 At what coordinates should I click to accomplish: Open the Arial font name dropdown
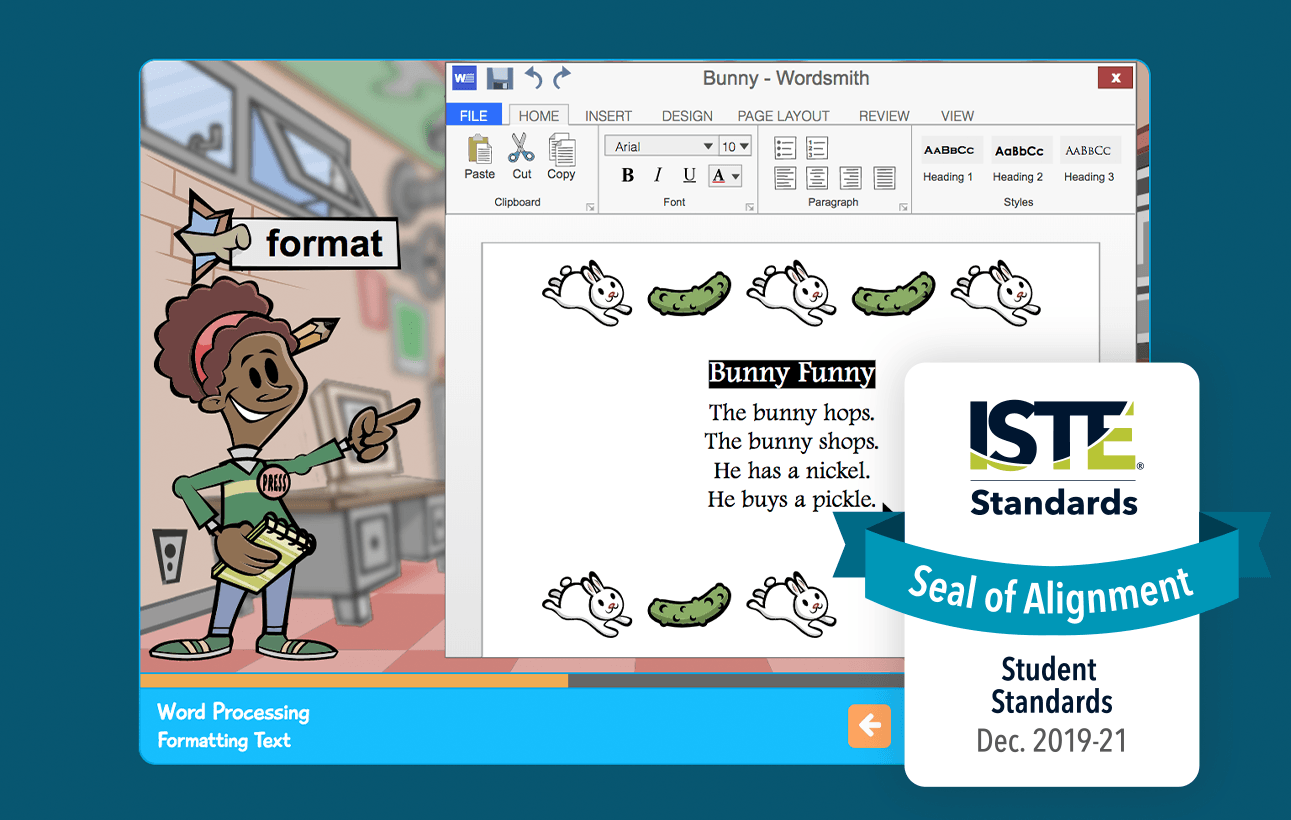coord(660,146)
